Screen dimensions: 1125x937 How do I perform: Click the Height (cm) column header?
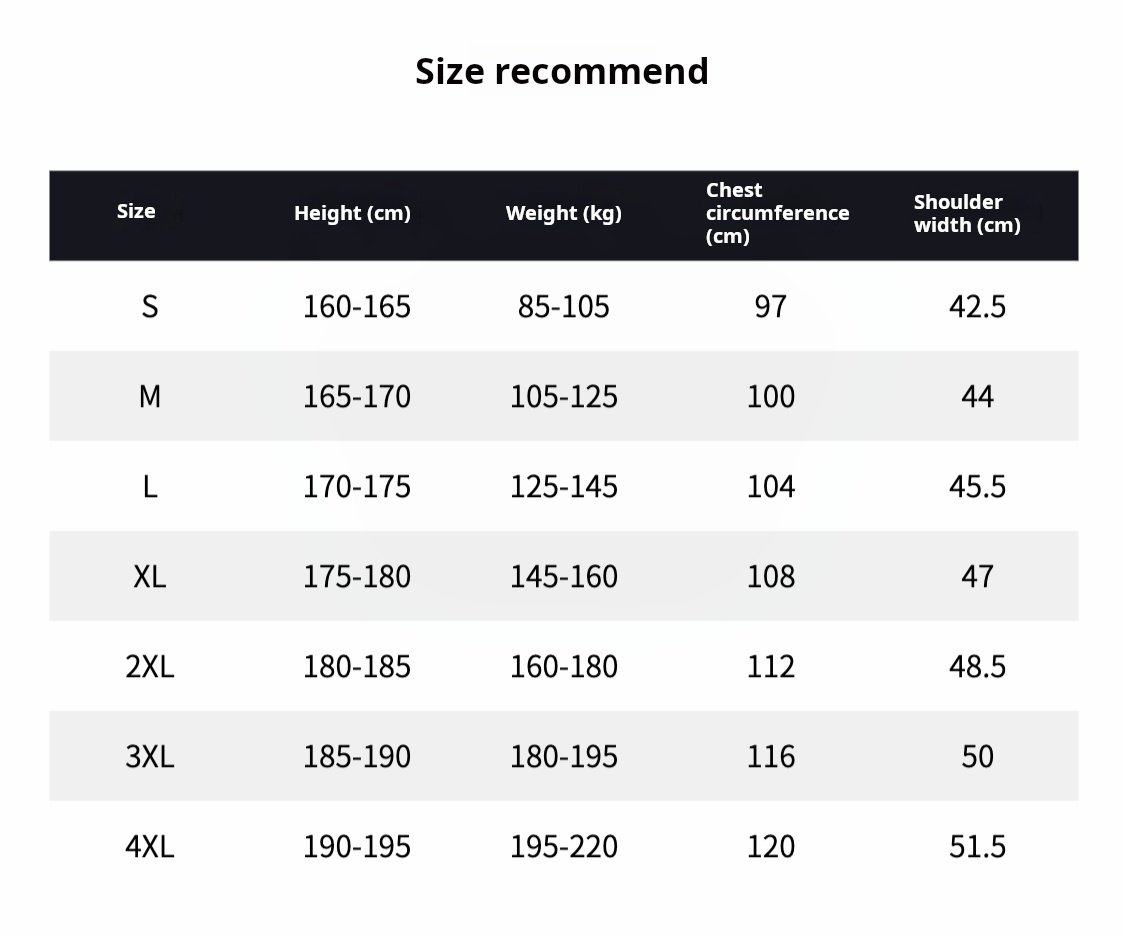[x=352, y=213]
